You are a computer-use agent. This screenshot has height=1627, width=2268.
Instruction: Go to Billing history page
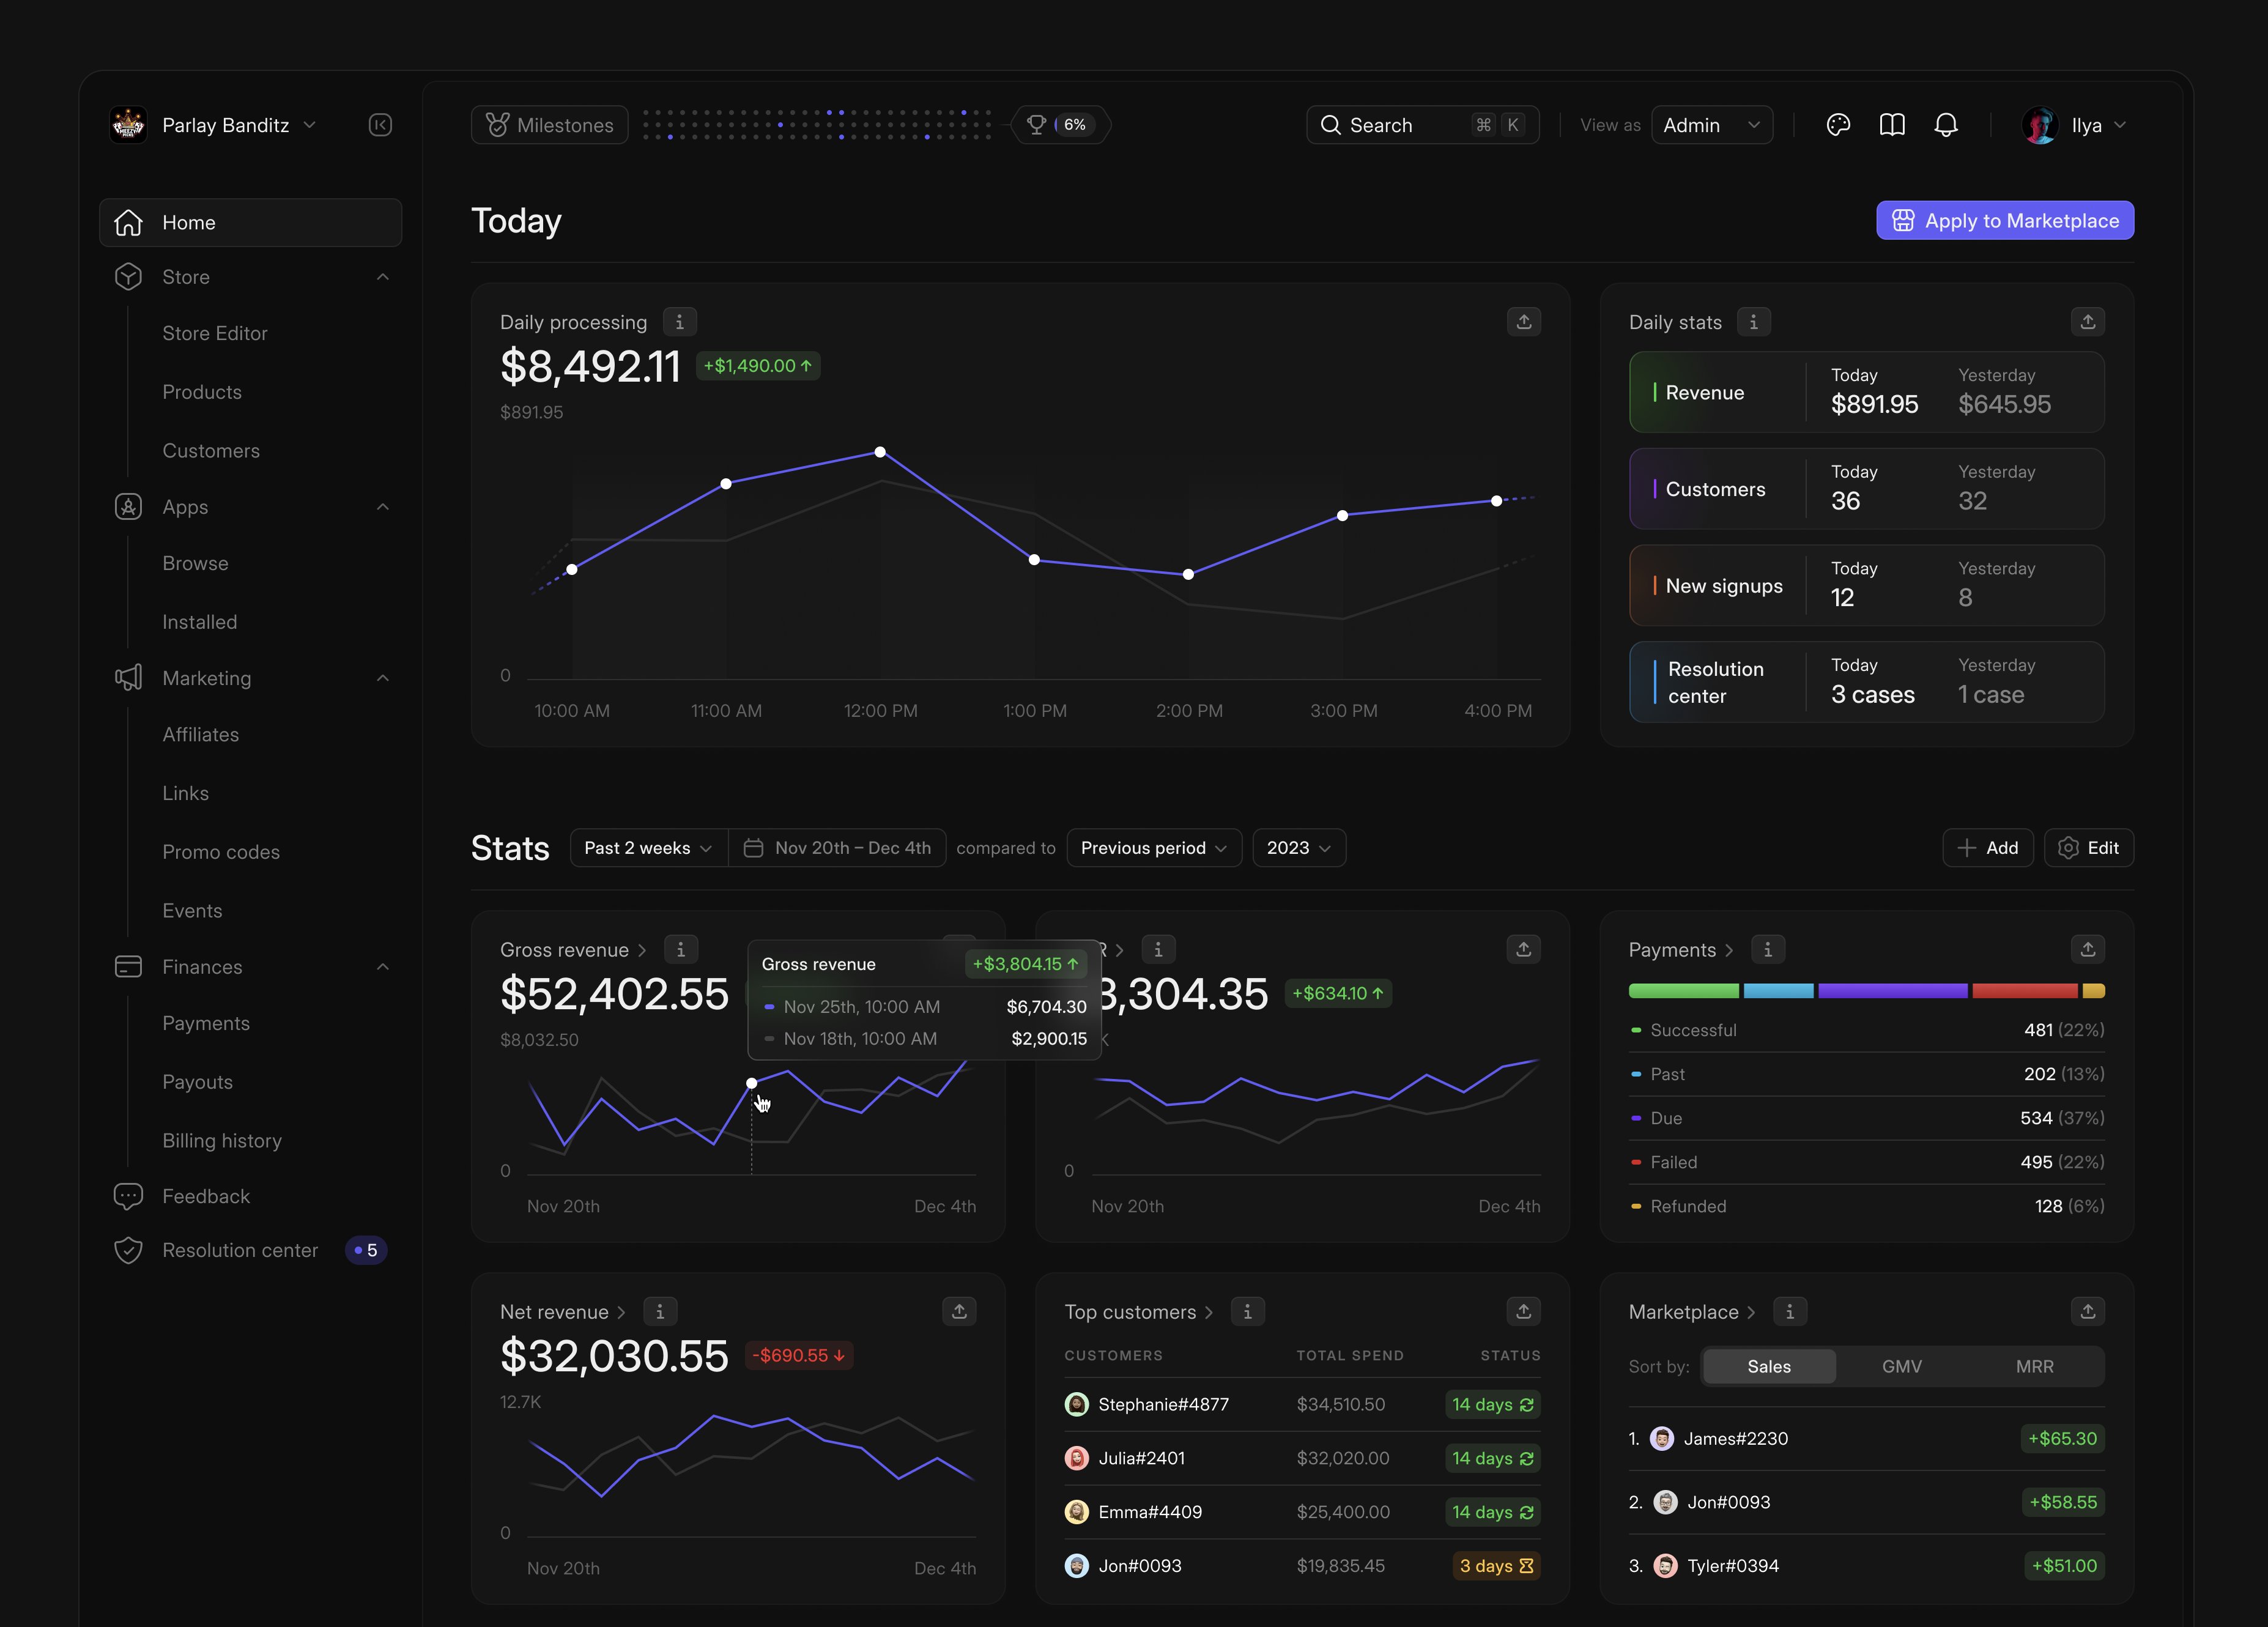tap(222, 1141)
